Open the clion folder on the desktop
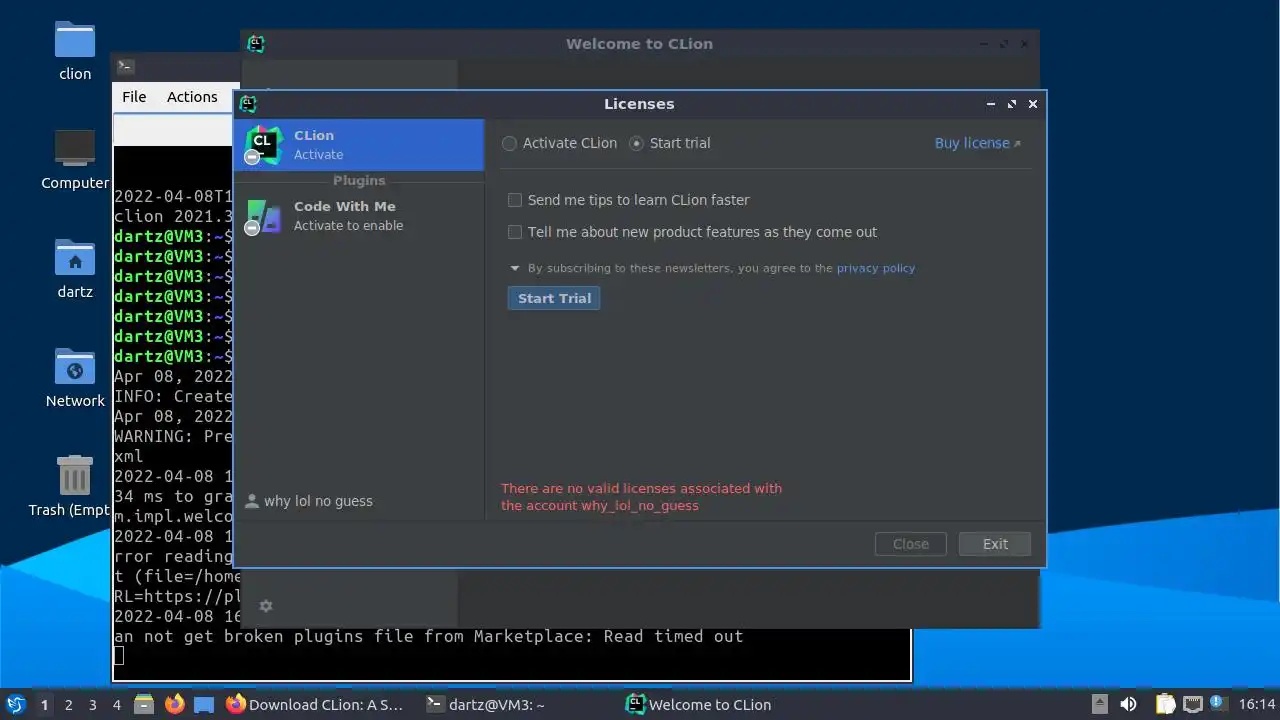This screenshot has width=1280, height=720. [x=75, y=51]
